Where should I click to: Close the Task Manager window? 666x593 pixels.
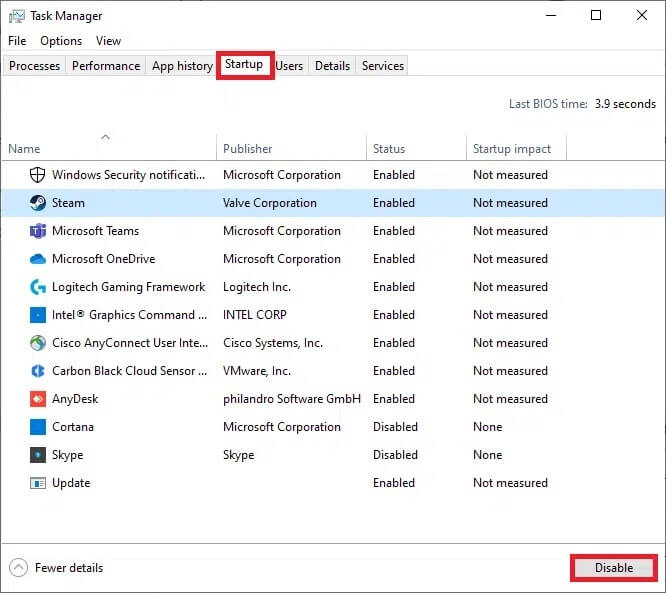[x=642, y=15]
